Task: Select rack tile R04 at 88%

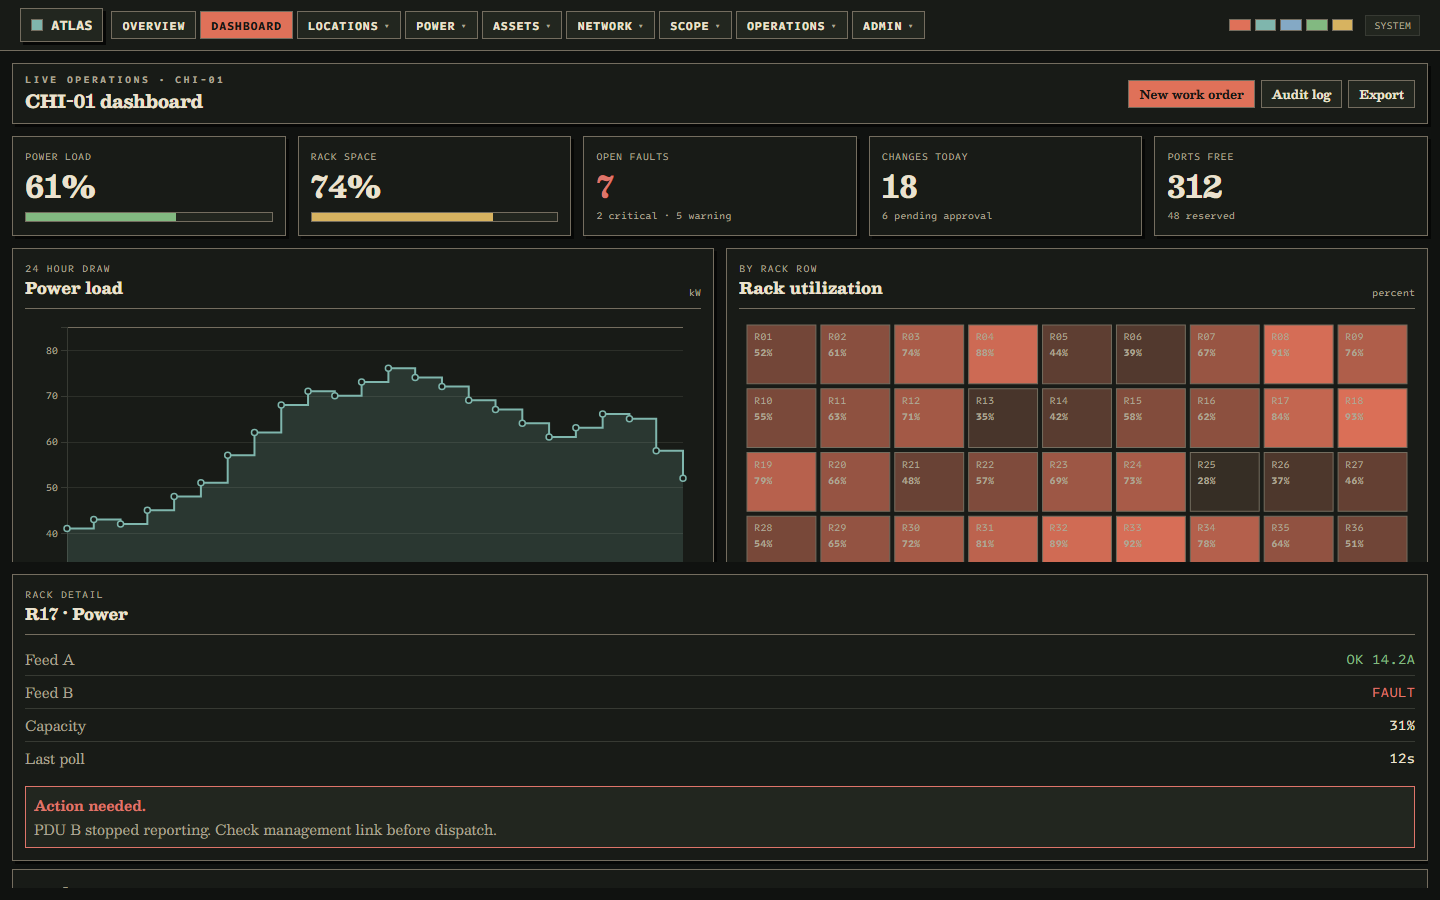Action: [1003, 354]
